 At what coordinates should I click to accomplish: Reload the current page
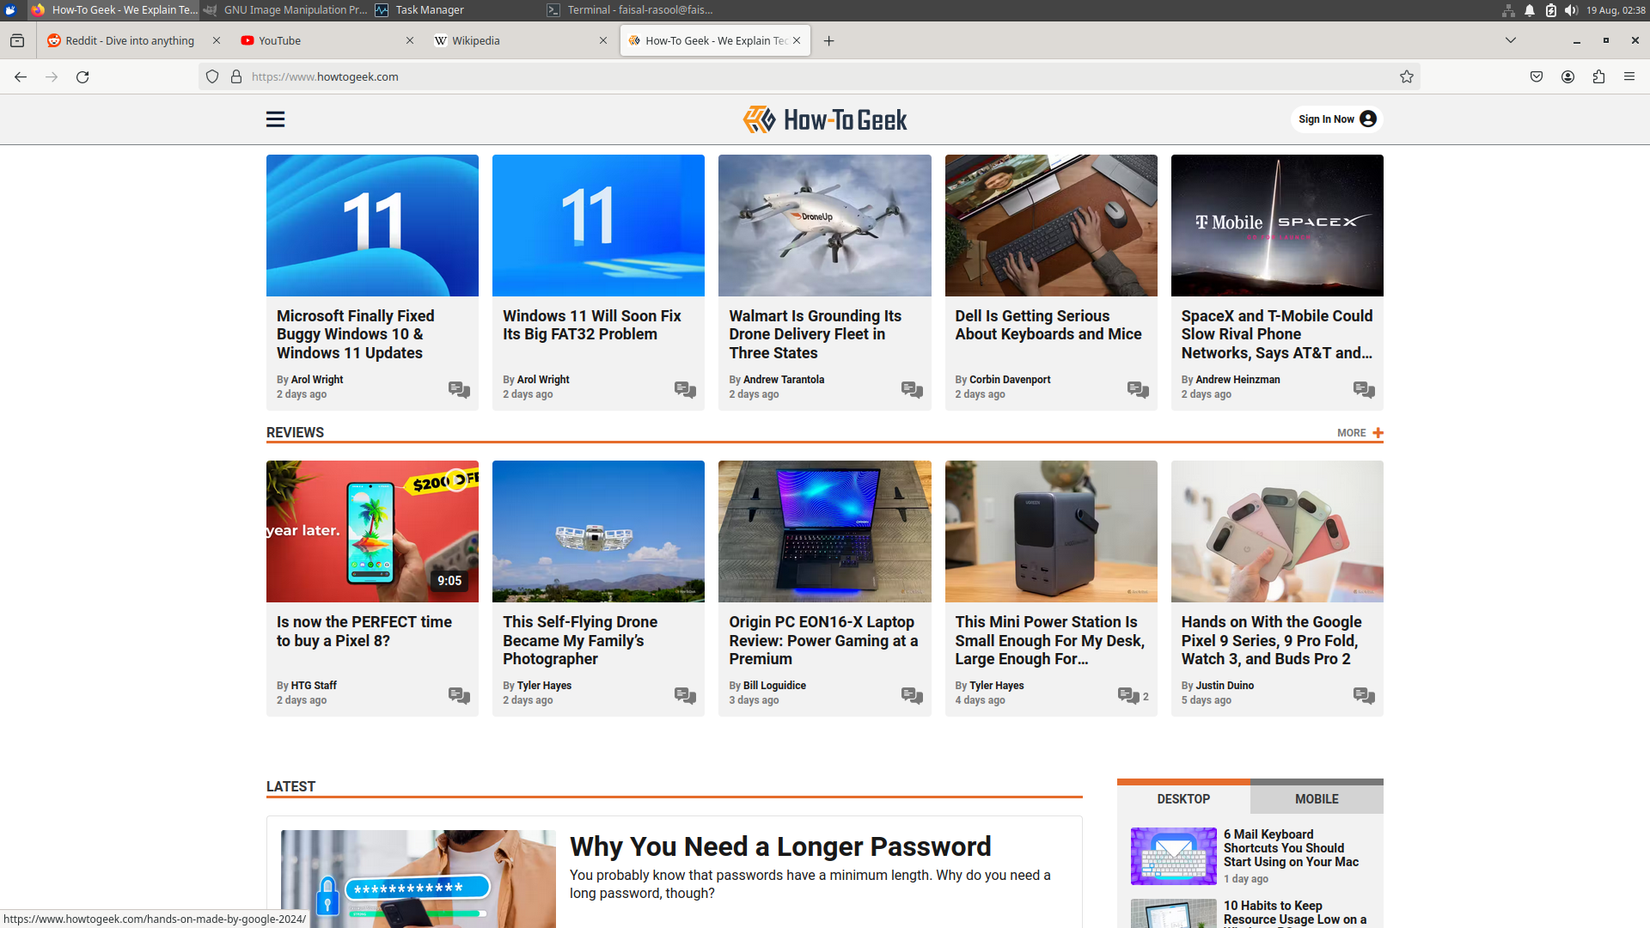point(83,76)
